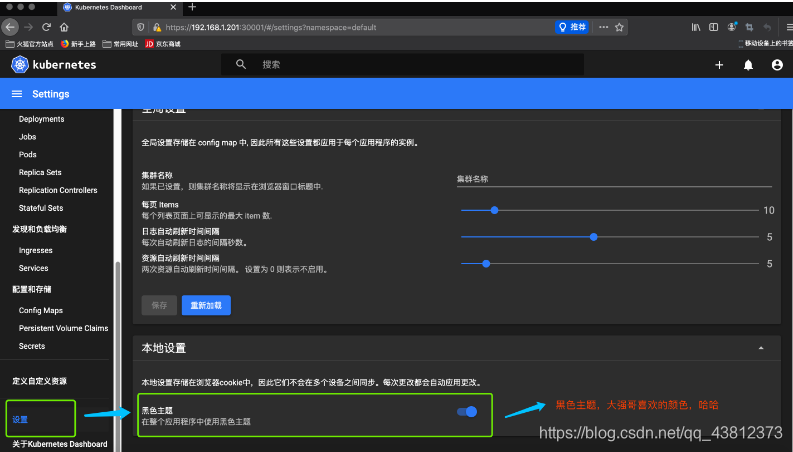Image resolution: width=793 pixels, height=452 pixels.
Task: Close the Kubernetes Dashboard tab
Action: [173, 7]
